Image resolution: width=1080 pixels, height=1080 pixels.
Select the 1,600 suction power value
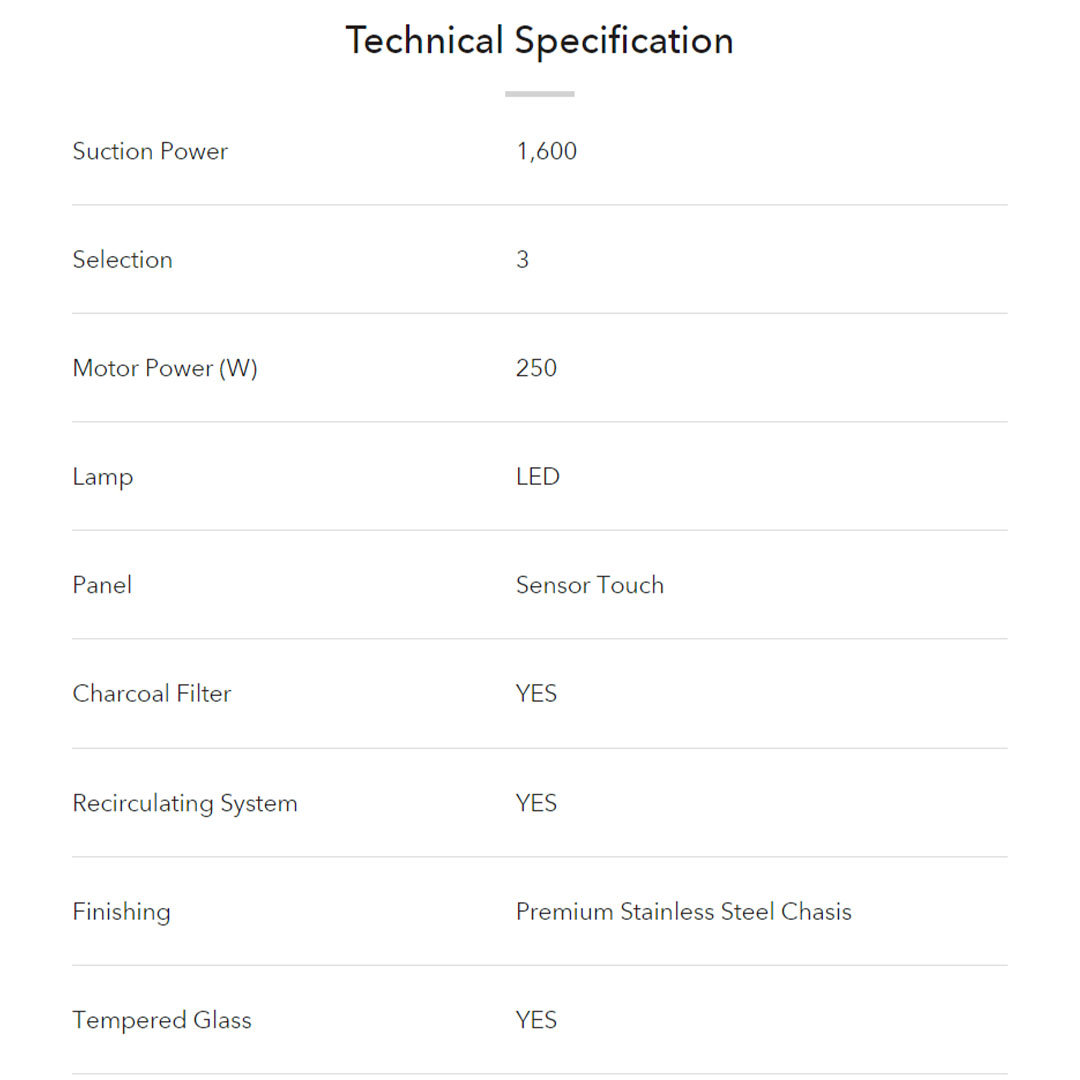(x=546, y=151)
